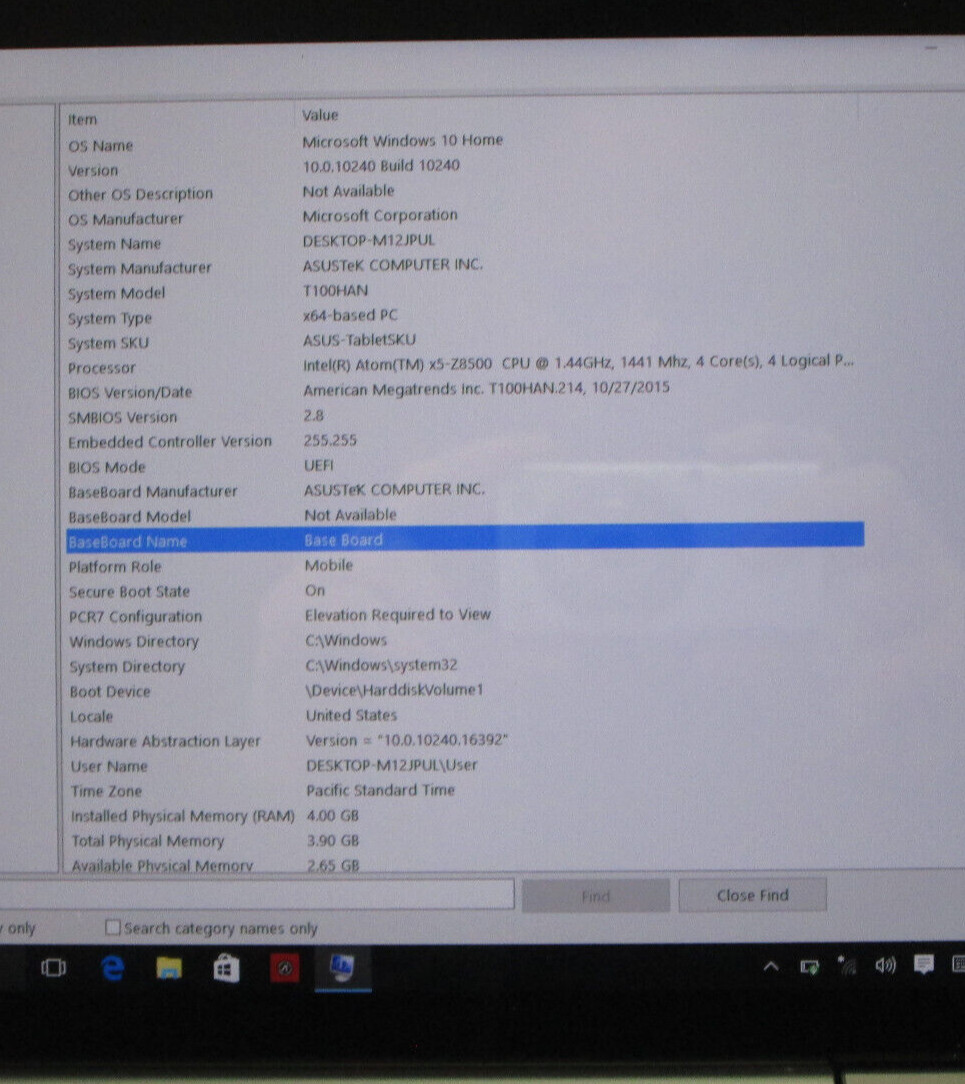Launch Microsoft Edge from the taskbar
965x1084 pixels.
tap(112, 967)
